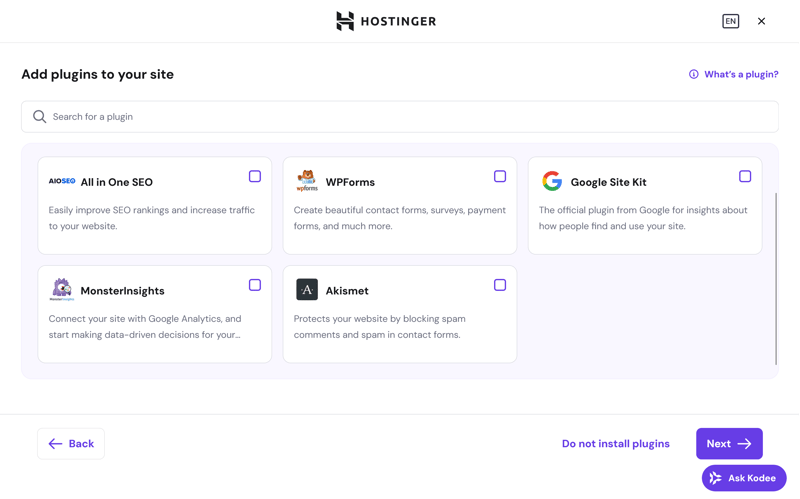
Task: Click the plugin list scrollbar
Action: click(776, 279)
